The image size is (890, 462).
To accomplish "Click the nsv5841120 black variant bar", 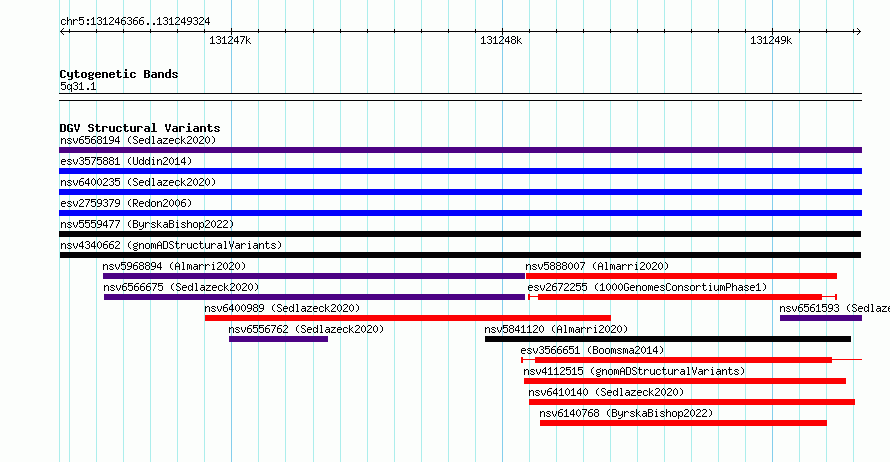I will click(x=668, y=339).
